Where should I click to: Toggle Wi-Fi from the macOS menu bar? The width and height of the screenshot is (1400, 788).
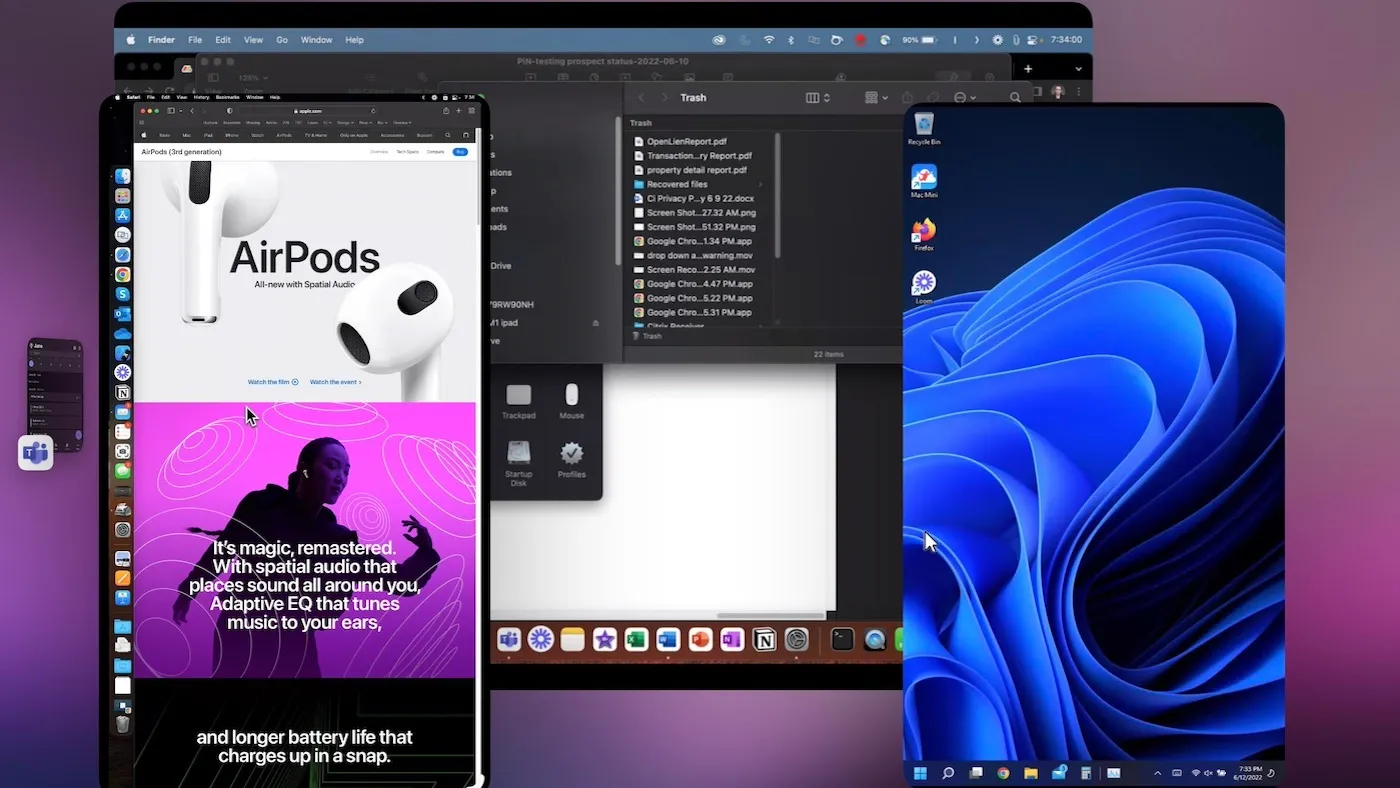tap(768, 40)
